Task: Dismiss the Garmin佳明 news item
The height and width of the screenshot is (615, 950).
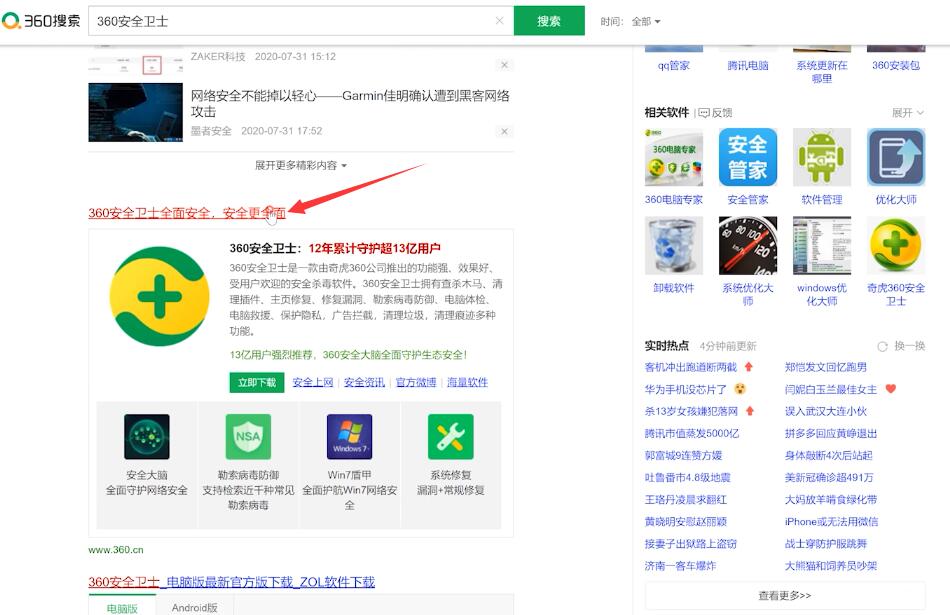Action: point(504,131)
